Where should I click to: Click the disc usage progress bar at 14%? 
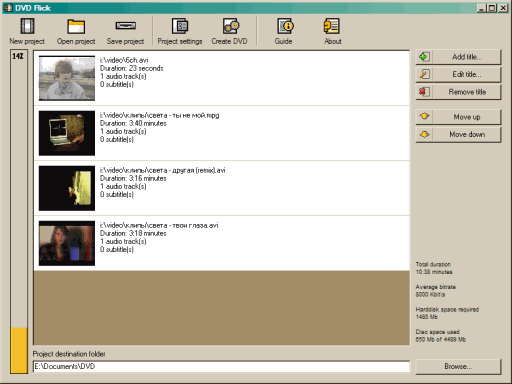click(x=19, y=212)
